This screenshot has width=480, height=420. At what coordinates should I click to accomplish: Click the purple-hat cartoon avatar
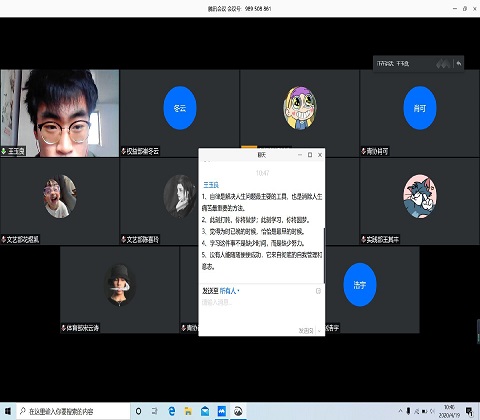300,108
